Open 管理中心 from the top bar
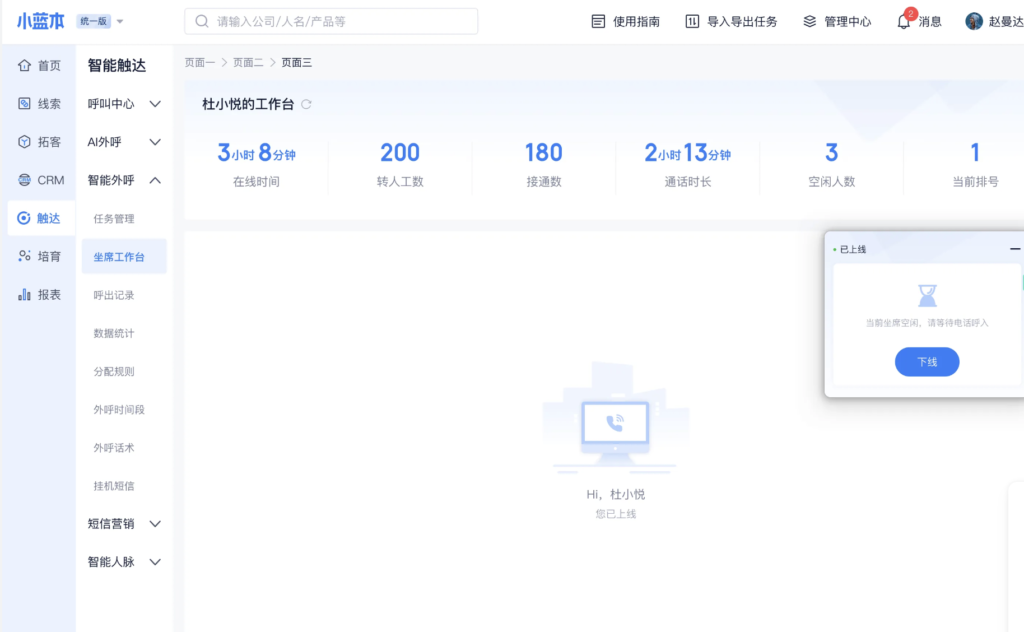Image resolution: width=1024 pixels, height=632 pixels. [837, 22]
